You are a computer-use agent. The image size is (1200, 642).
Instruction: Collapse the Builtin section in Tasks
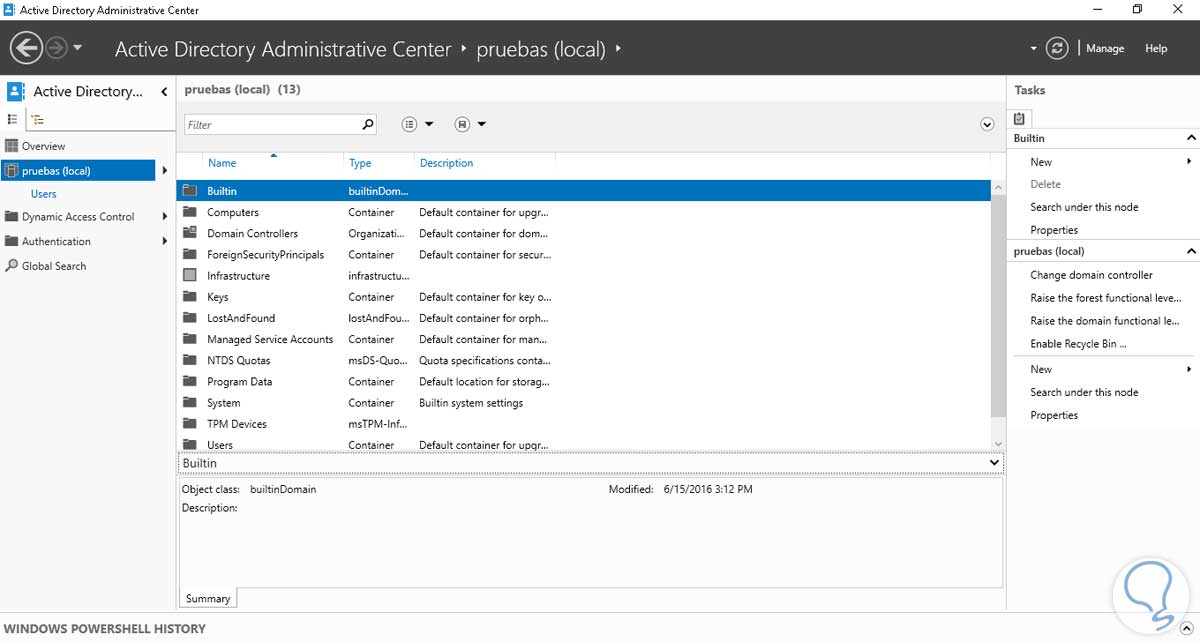tap(1191, 138)
